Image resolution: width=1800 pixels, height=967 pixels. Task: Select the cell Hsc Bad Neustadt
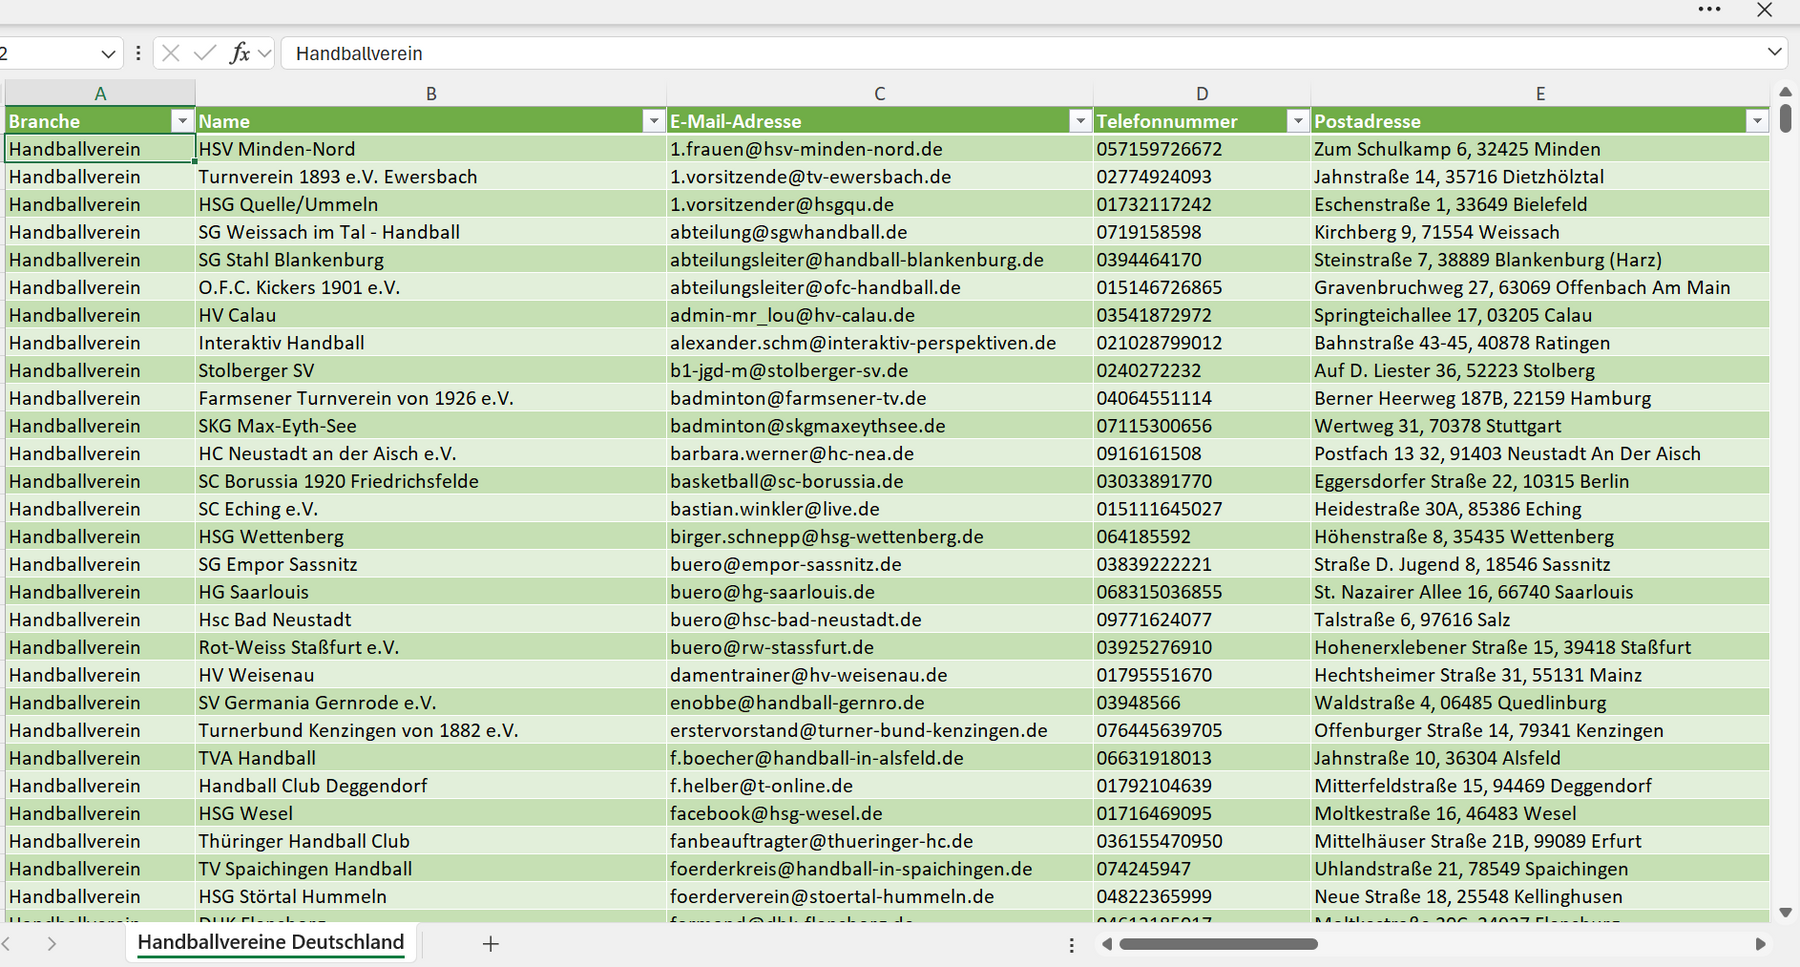pos(431,620)
